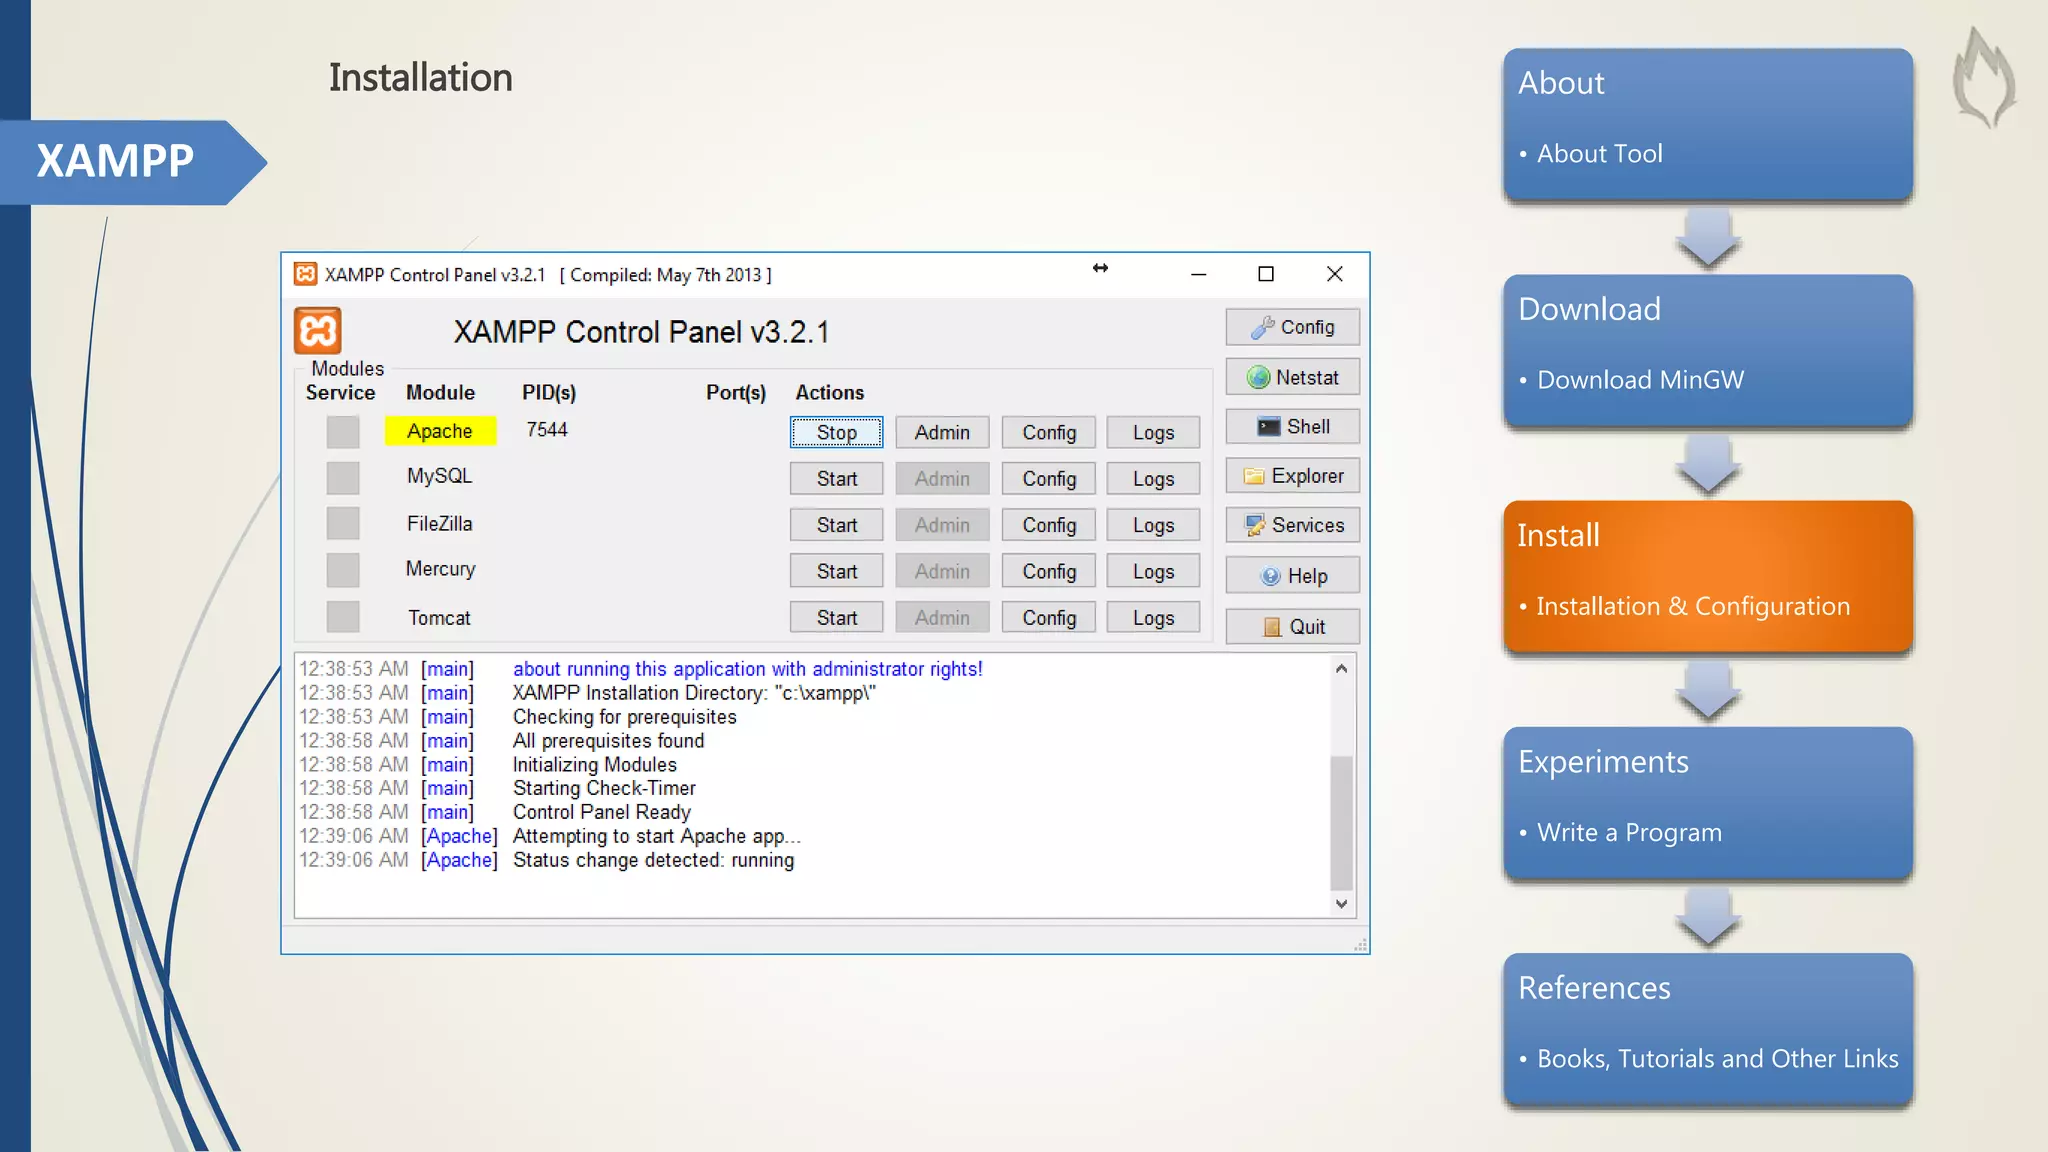Screen dimensions: 2048x1152
Task: Click the Tomcat module label
Action: [439, 618]
